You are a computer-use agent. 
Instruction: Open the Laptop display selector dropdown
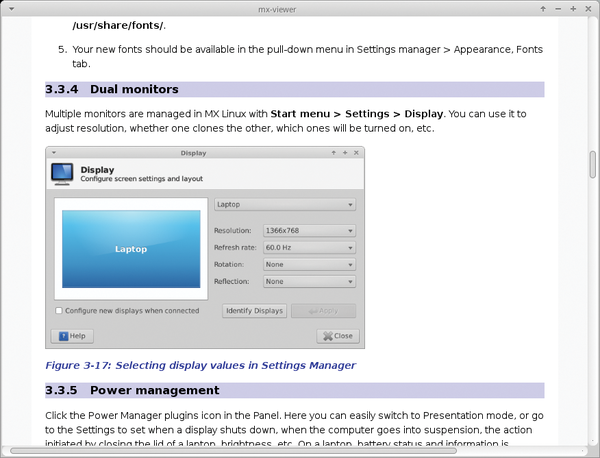pos(285,204)
